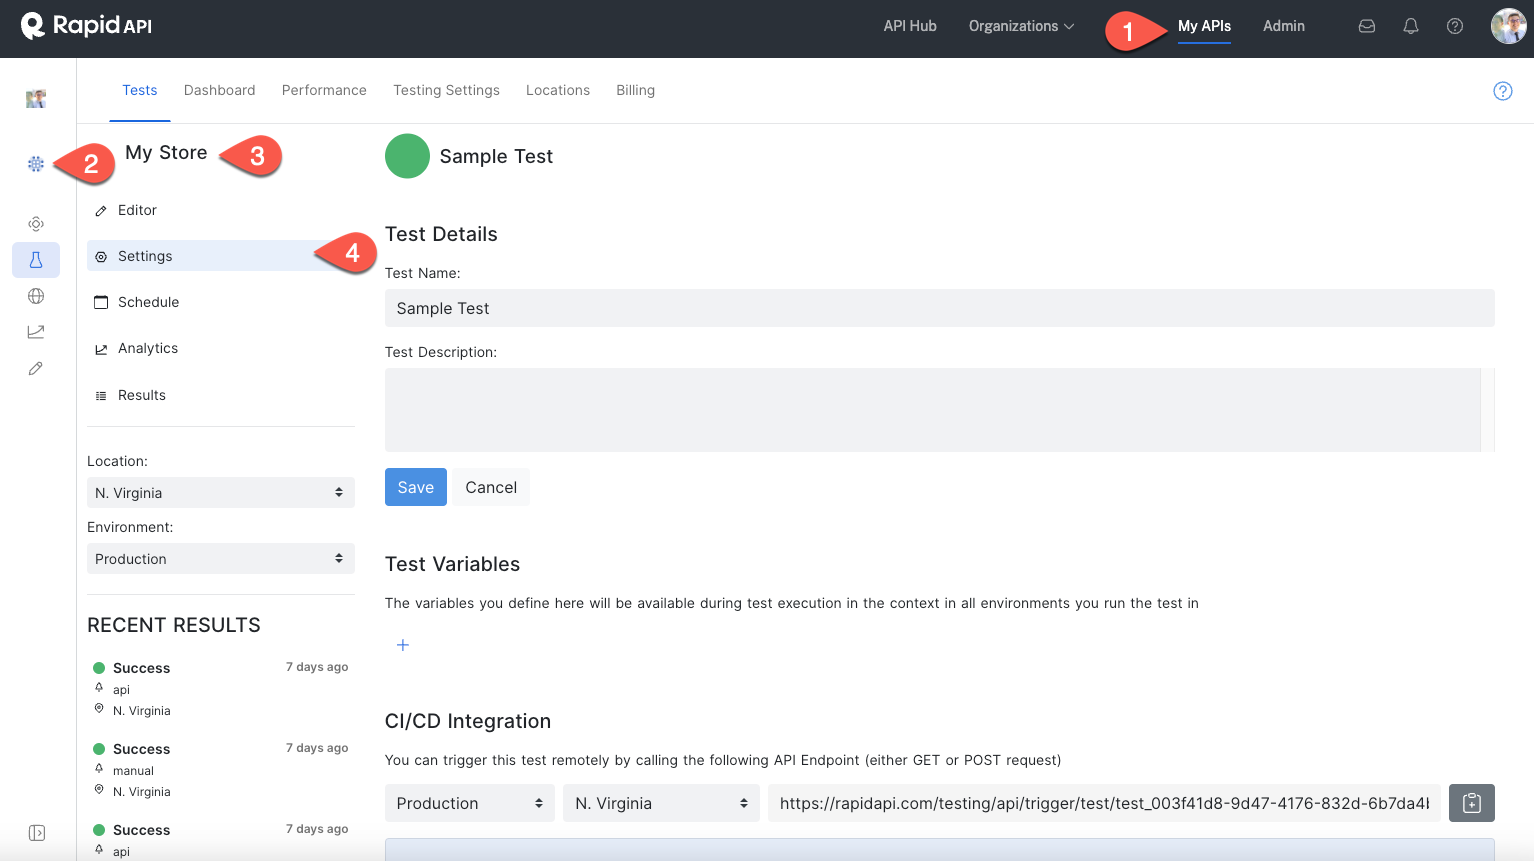Open the help question mark in top bar
1534x861 pixels.
tap(1455, 26)
